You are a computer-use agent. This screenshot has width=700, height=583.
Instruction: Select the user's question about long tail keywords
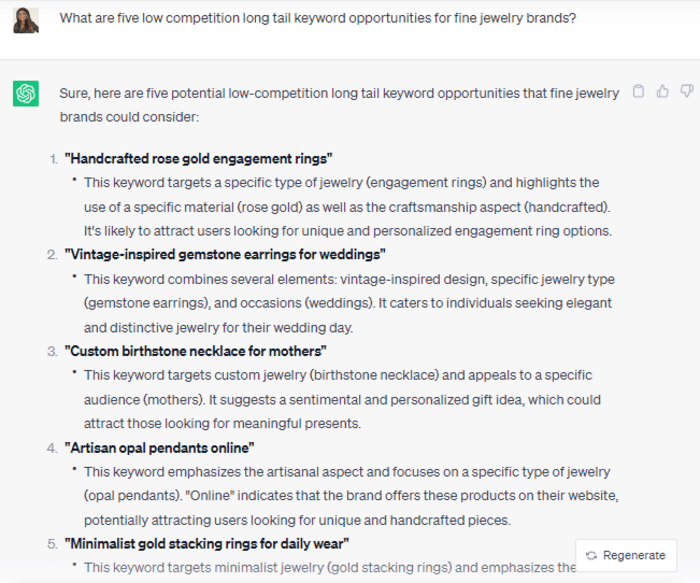tap(318, 18)
